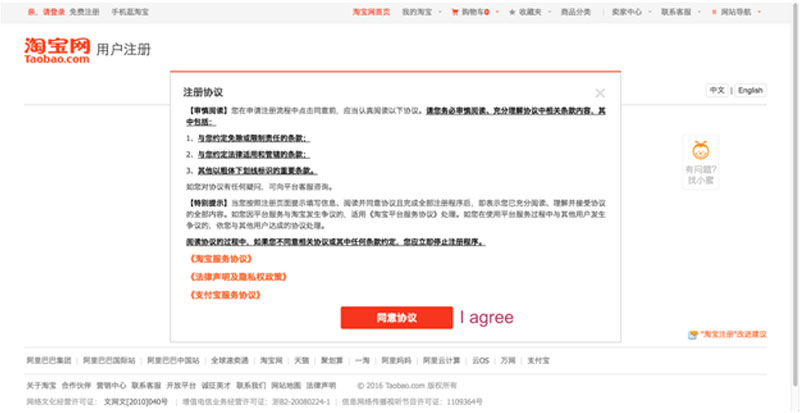Viewport: 800px width, 413px height.
Task: Click the 用户注册 page heading
Action: pyautogui.click(x=123, y=50)
